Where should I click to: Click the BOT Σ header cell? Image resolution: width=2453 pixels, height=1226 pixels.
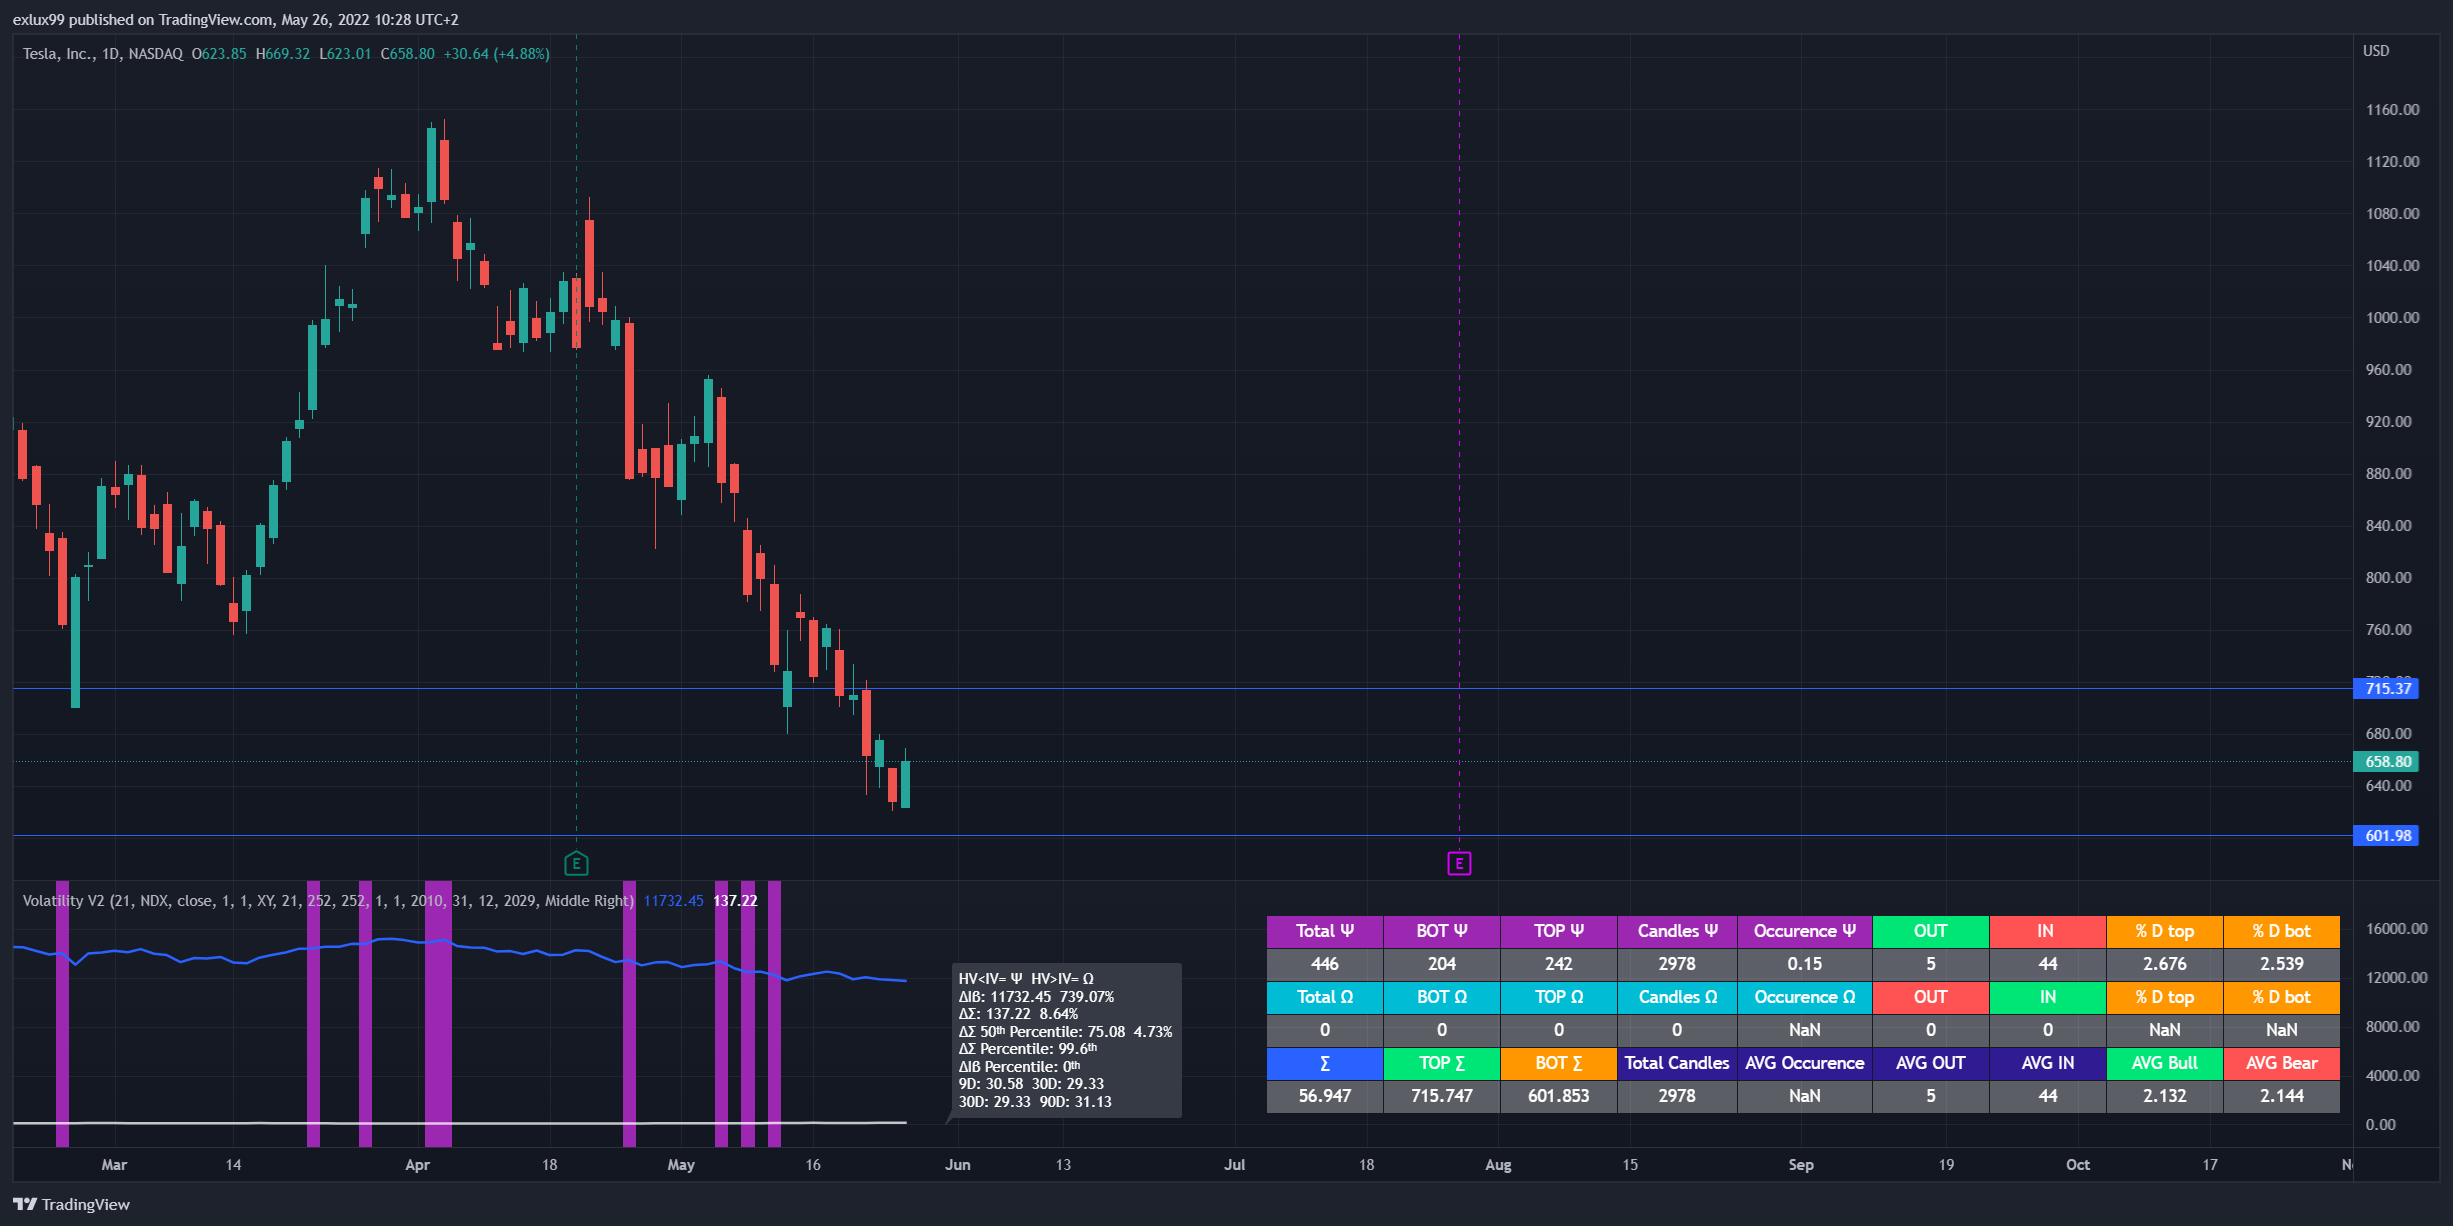[x=1559, y=1063]
